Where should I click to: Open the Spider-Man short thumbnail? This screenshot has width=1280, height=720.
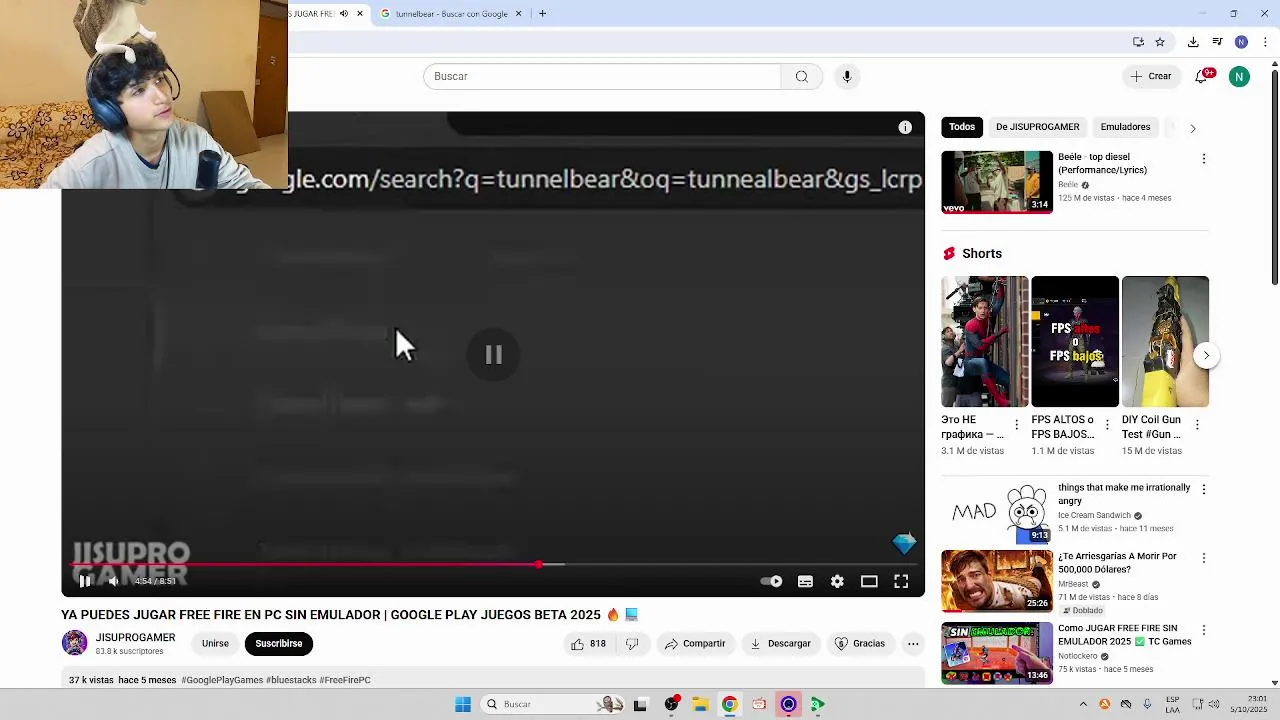pos(984,341)
